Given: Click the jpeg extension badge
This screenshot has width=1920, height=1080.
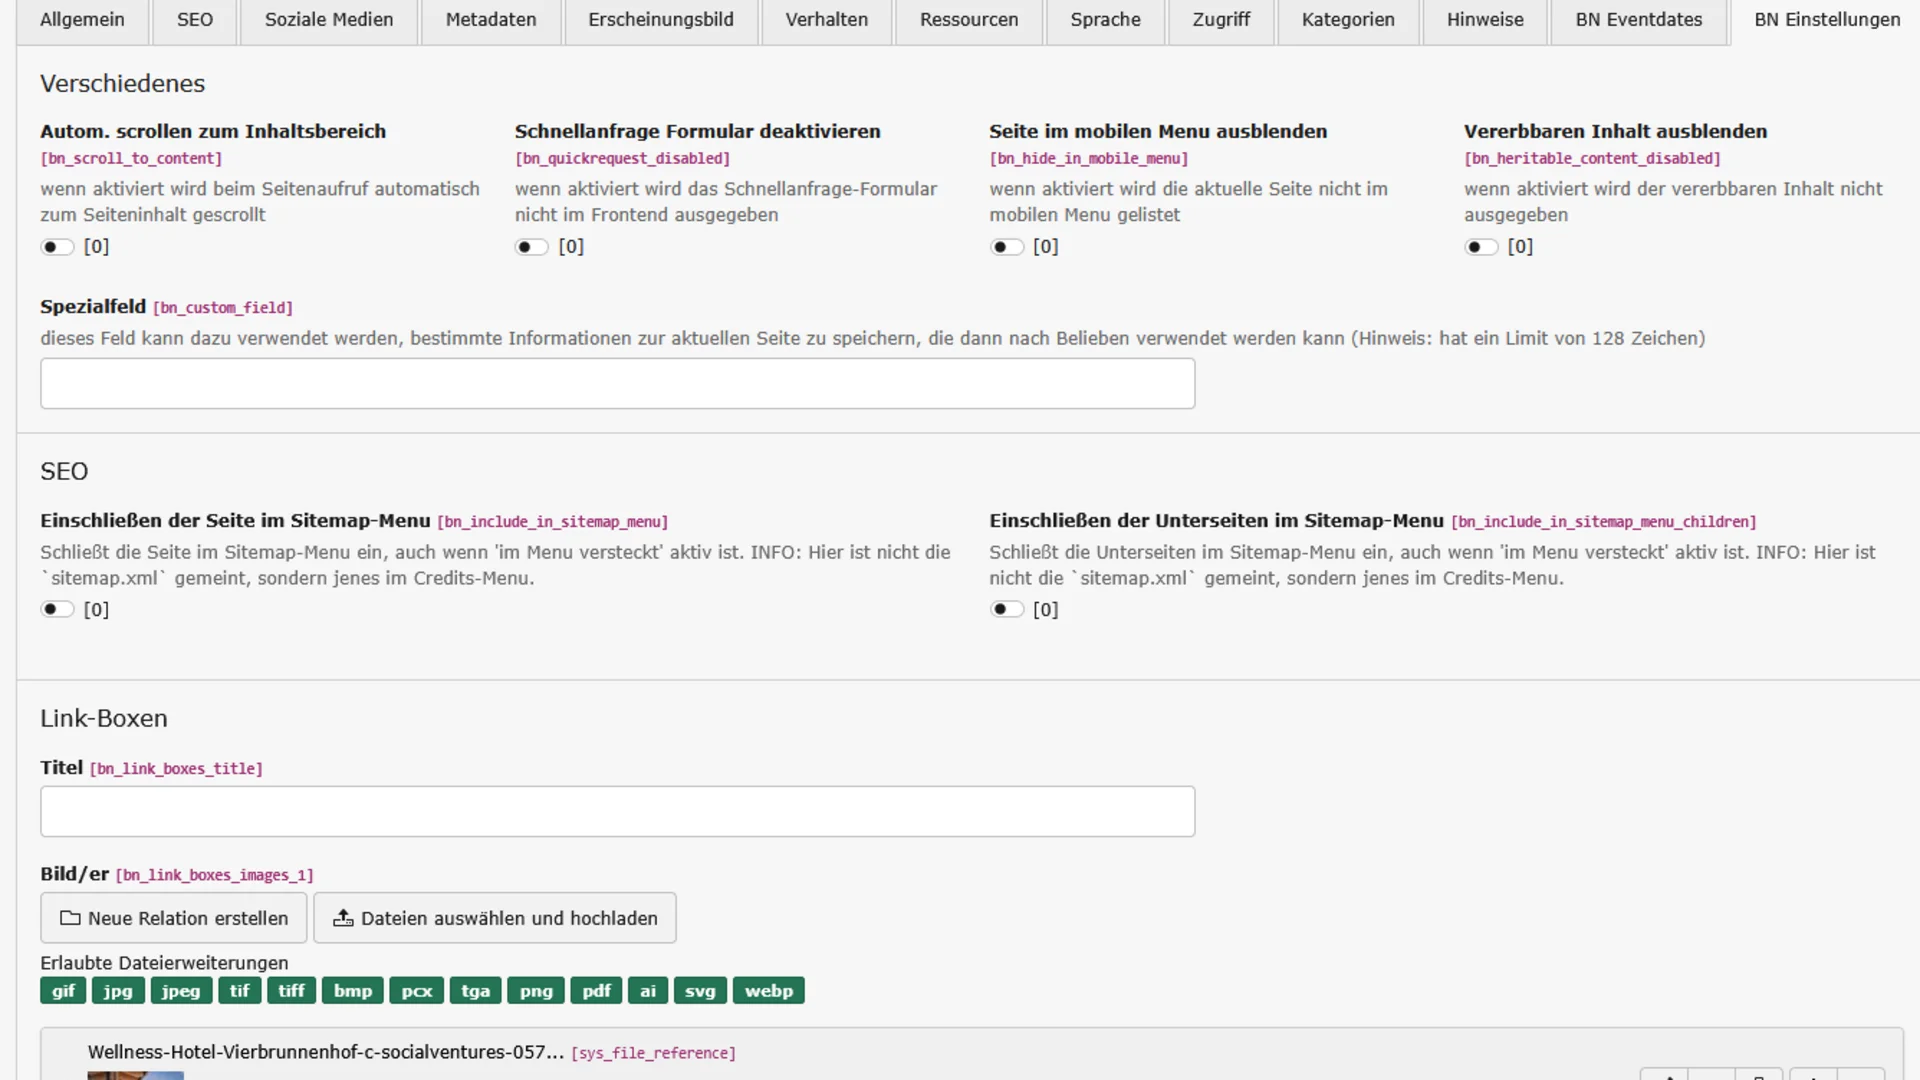Looking at the screenshot, I should tap(181, 991).
